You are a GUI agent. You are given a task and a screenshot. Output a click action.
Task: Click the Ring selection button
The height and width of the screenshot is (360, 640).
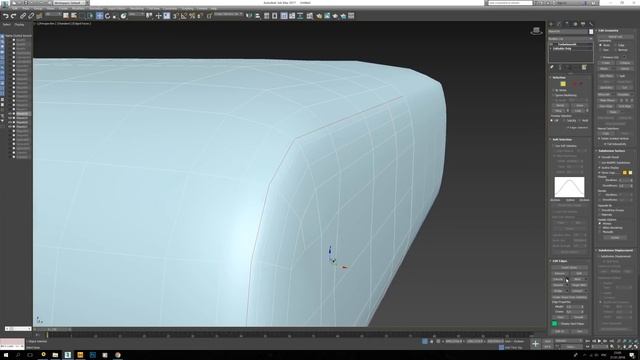coord(558,111)
